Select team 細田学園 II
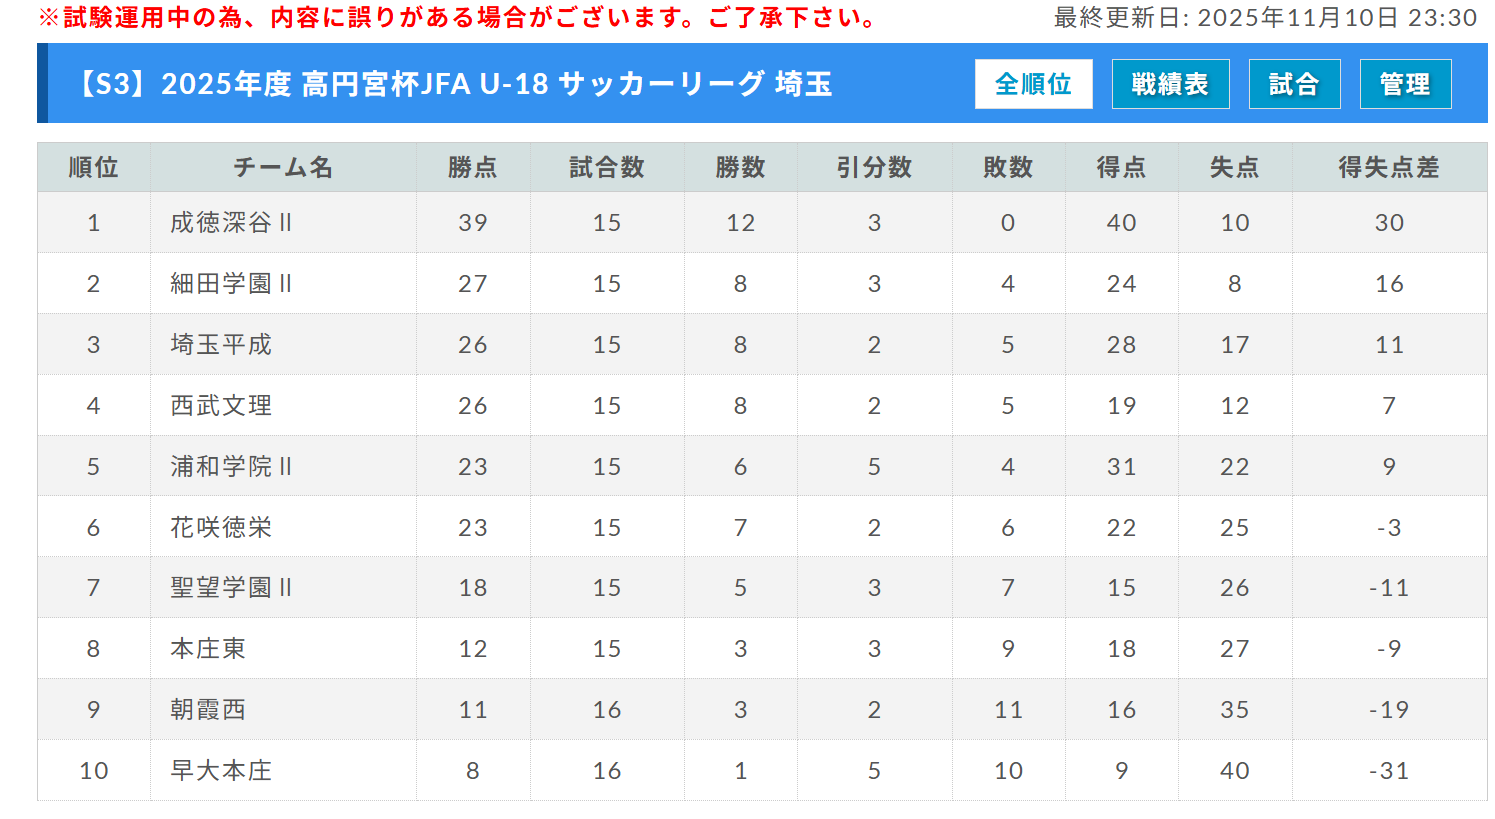Image resolution: width=1495 pixels, height=819 pixels. tap(231, 284)
